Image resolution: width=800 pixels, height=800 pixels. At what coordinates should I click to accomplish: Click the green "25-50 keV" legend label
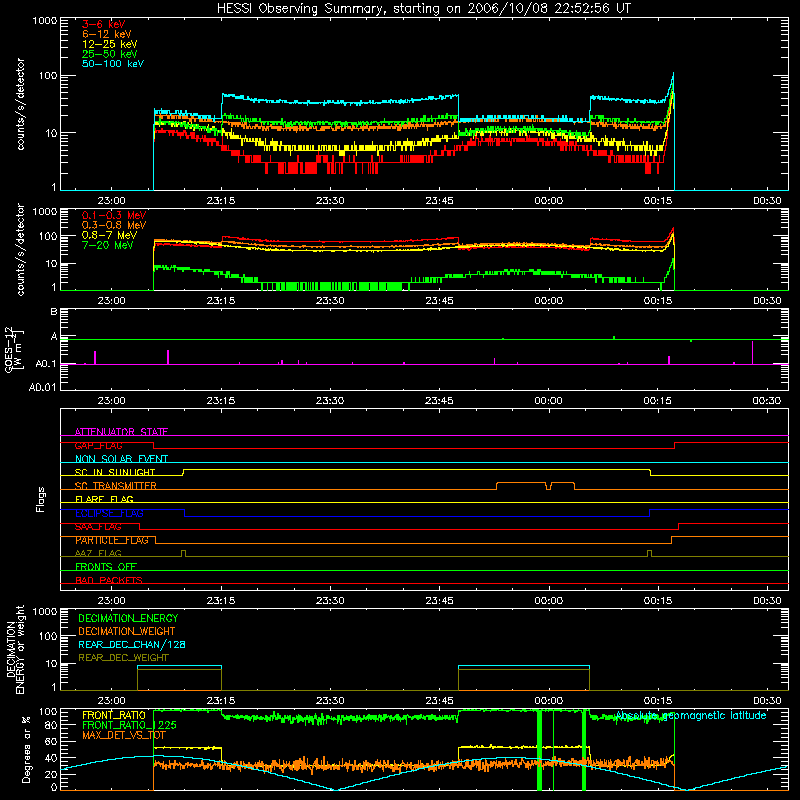click(x=110, y=54)
